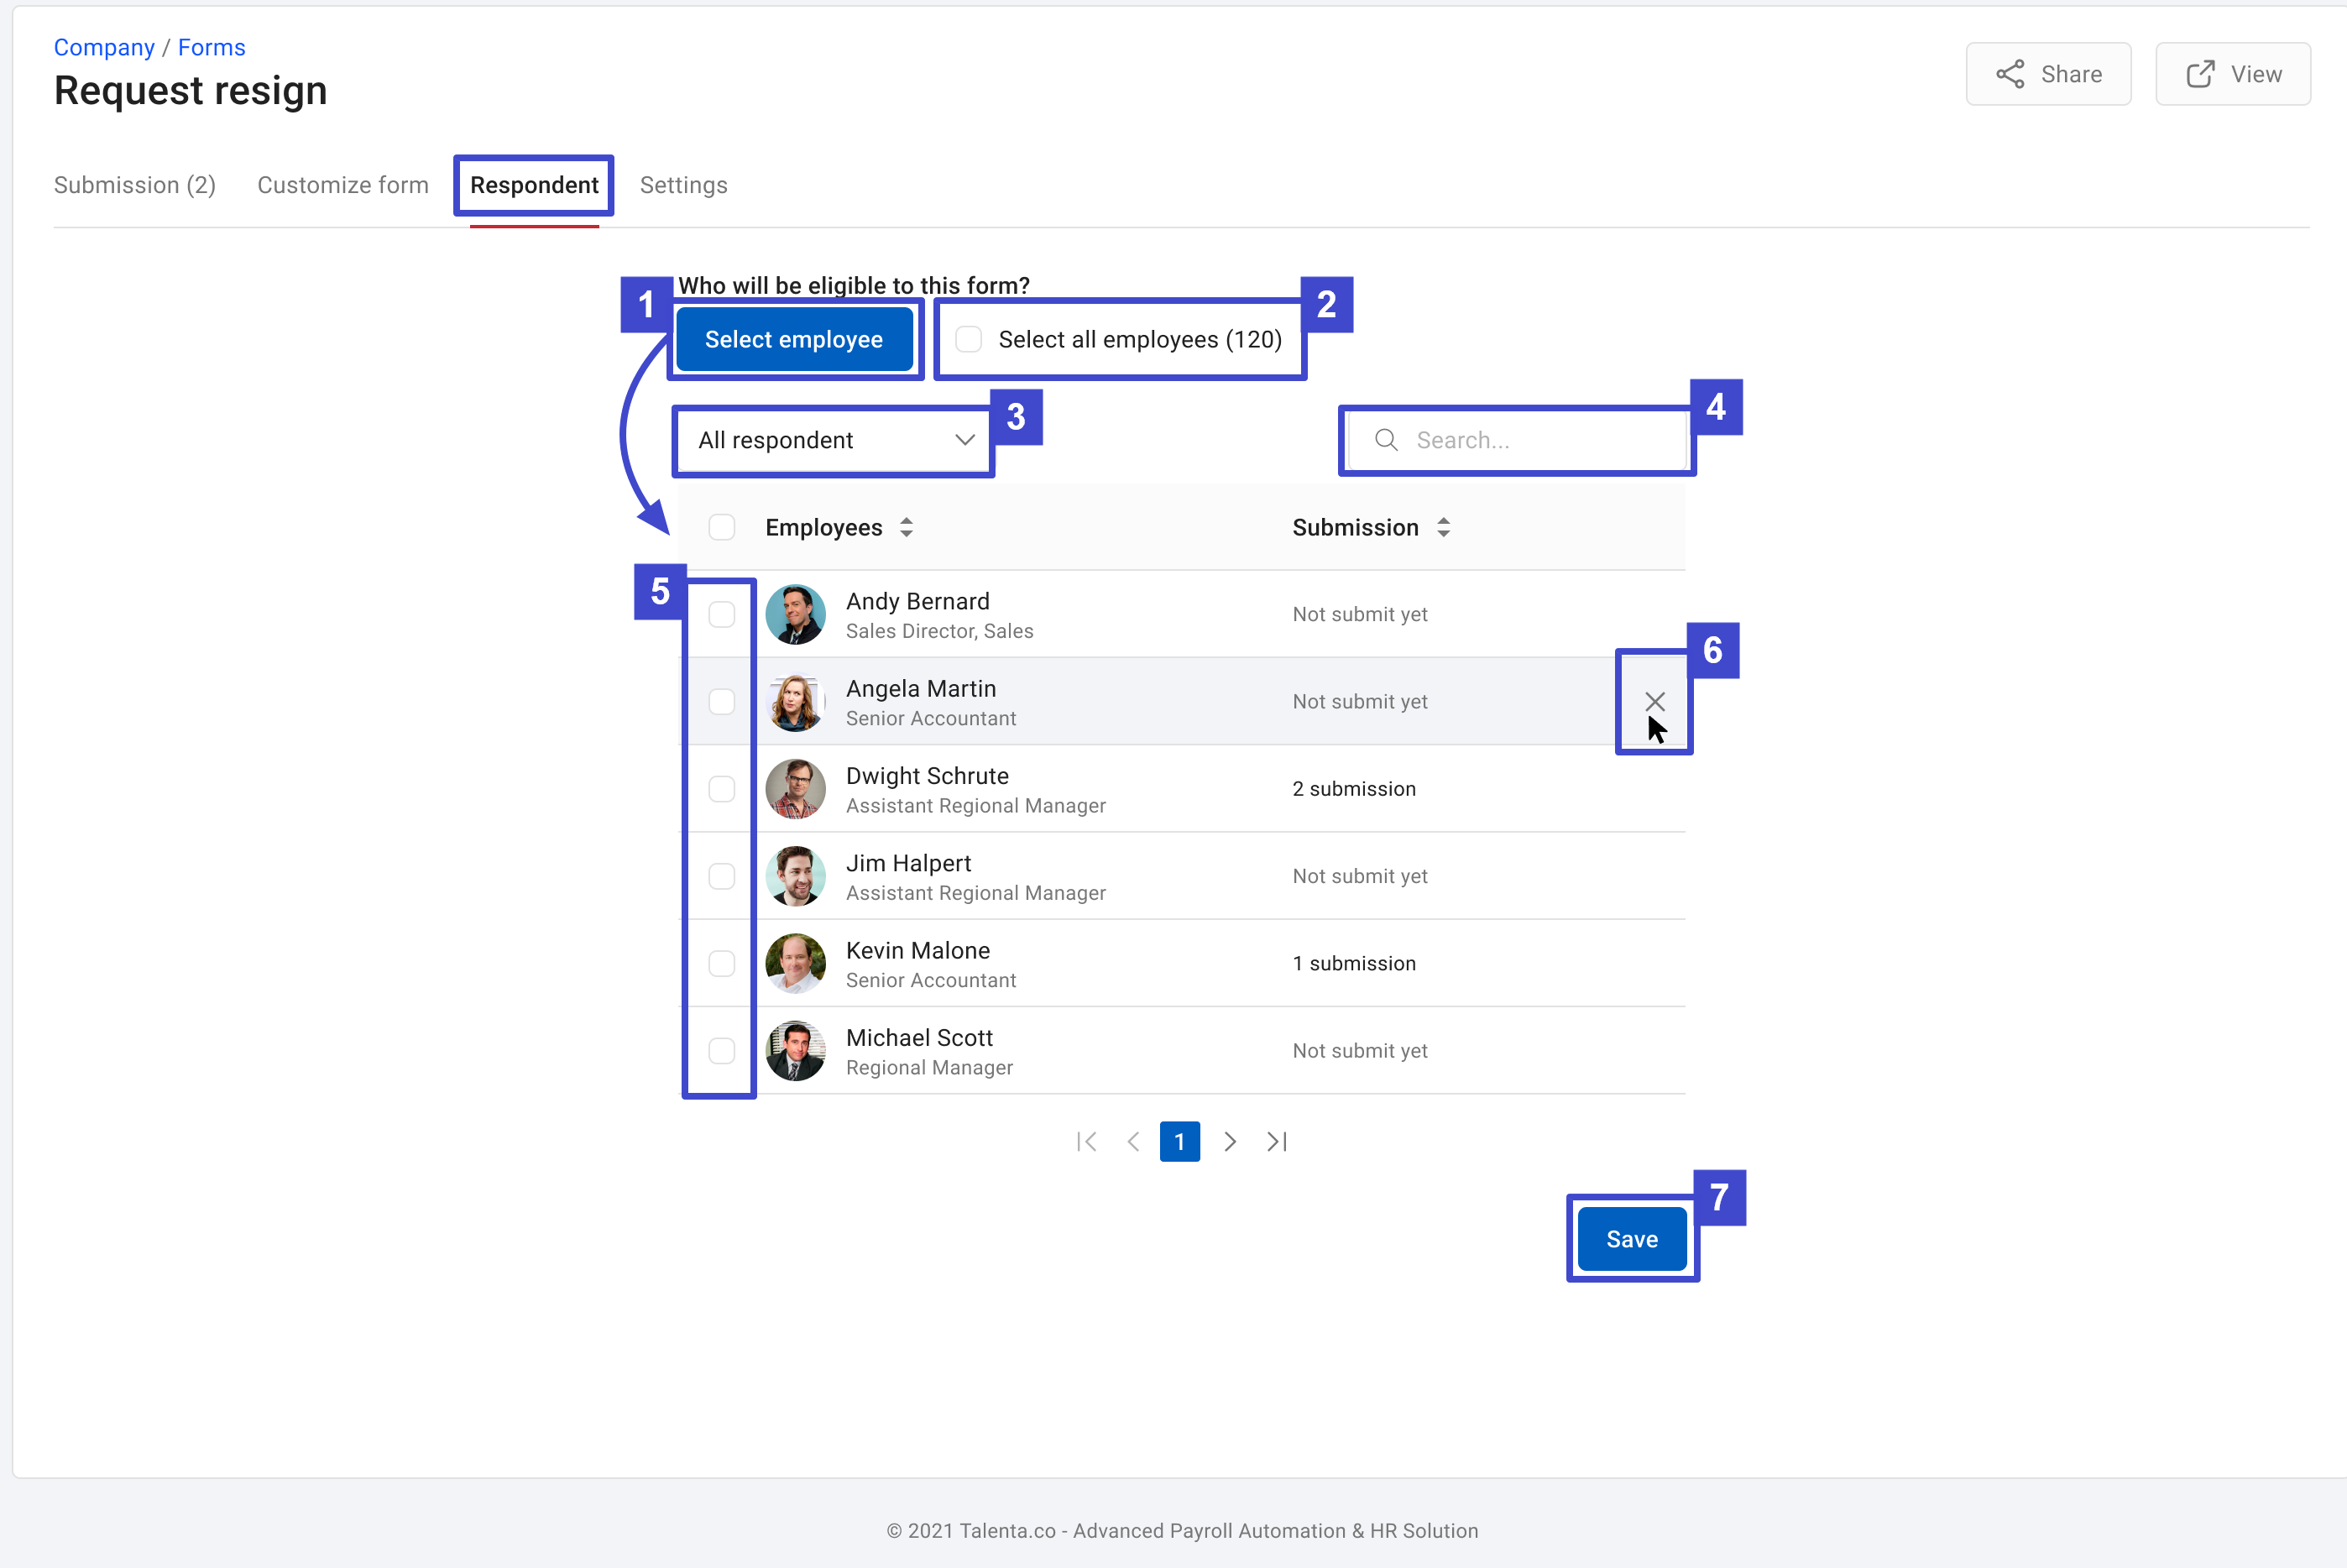Click the name Jim Halpert
Screen dimensions: 2347x1568
click(909, 863)
